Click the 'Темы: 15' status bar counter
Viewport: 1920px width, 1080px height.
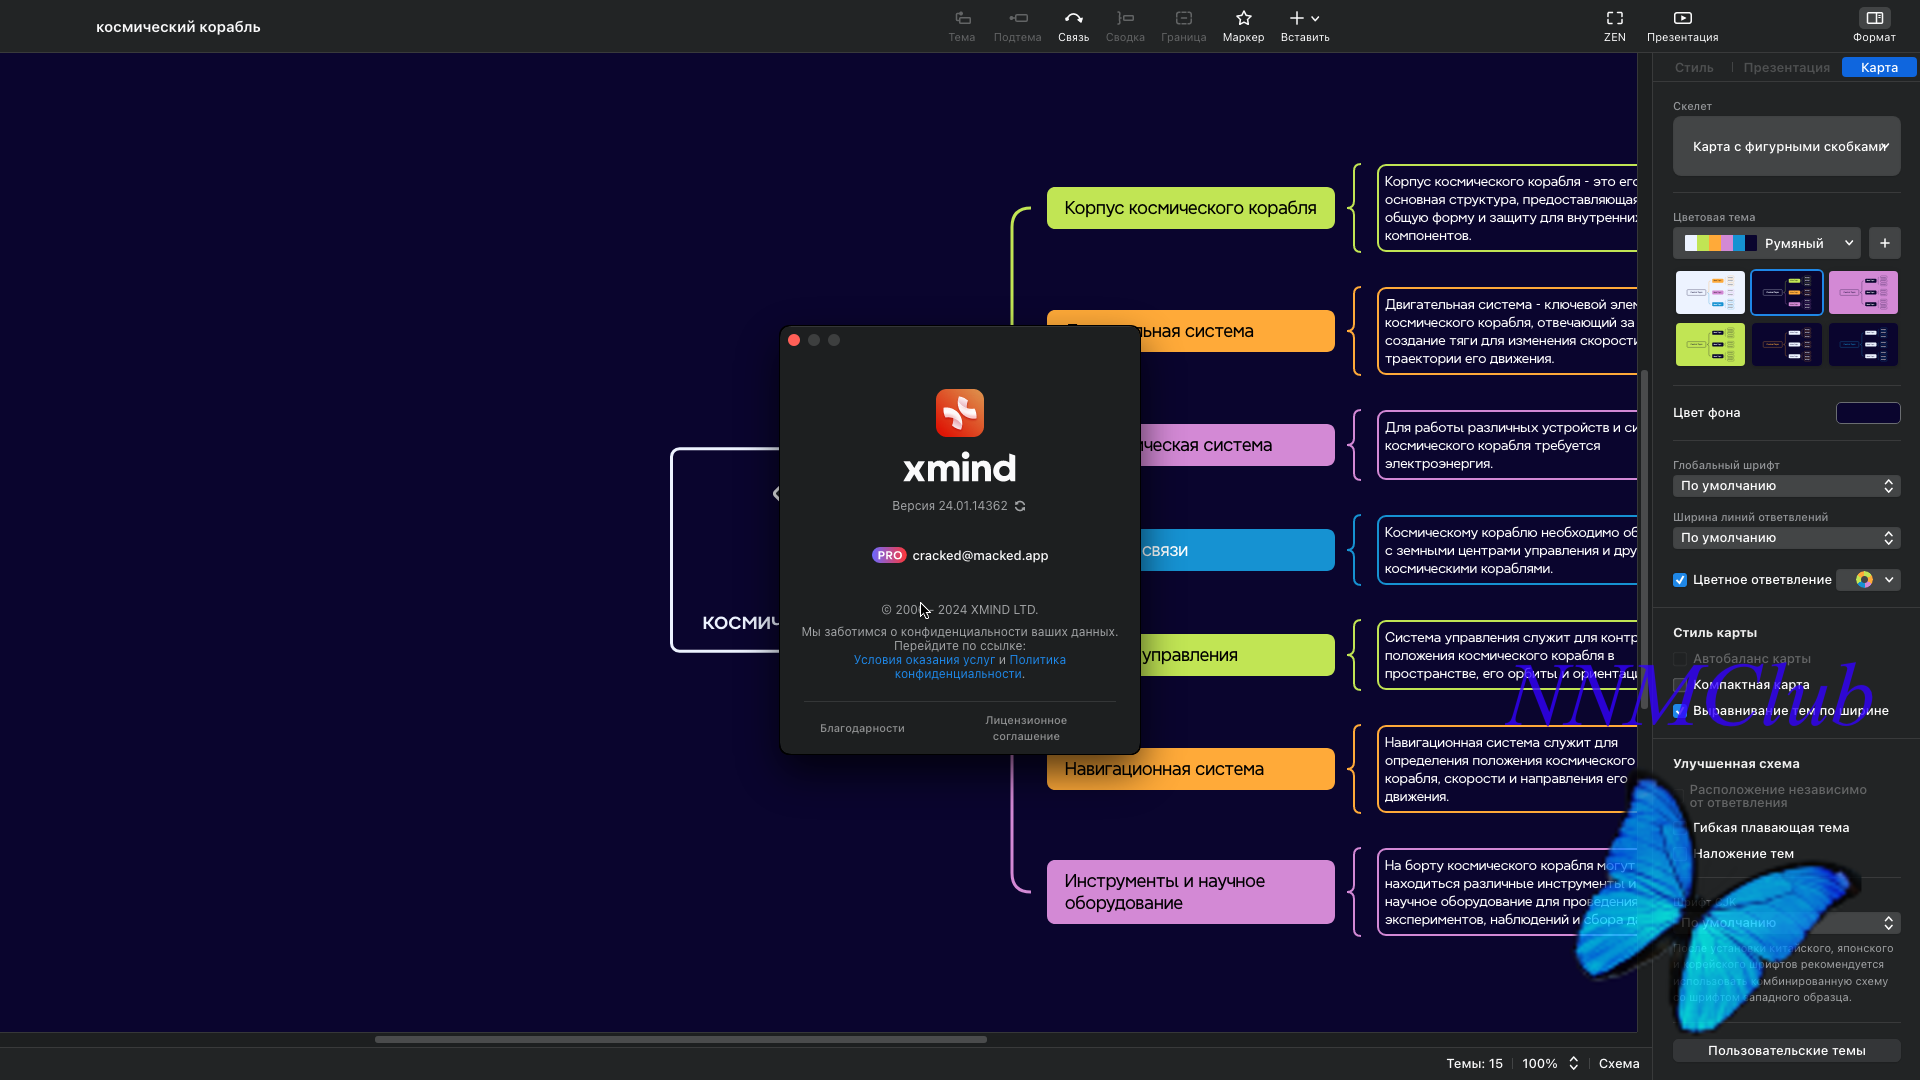tap(1474, 1064)
